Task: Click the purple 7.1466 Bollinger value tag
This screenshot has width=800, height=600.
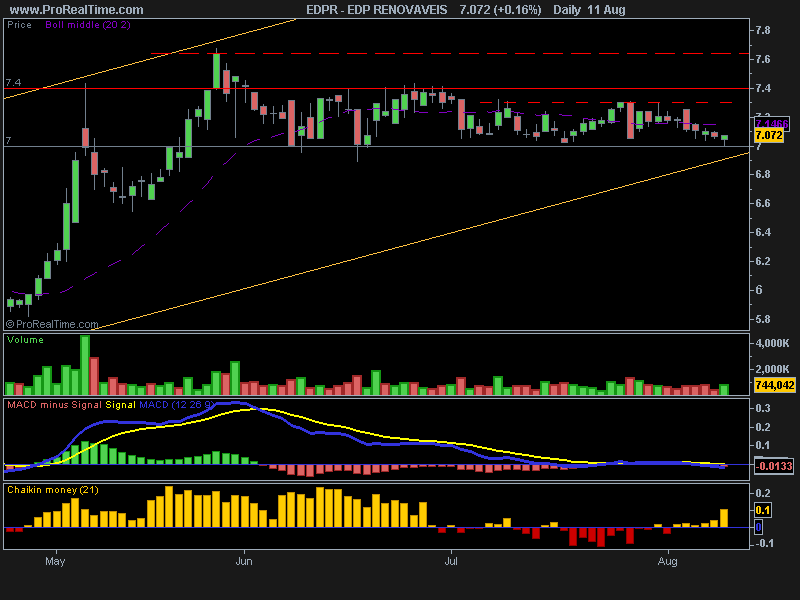Action: [x=771, y=123]
